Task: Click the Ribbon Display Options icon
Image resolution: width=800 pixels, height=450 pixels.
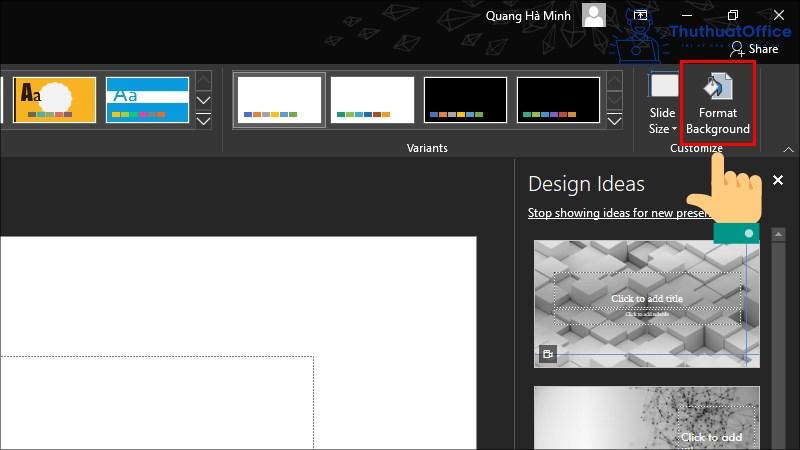Action: click(x=640, y=16)
